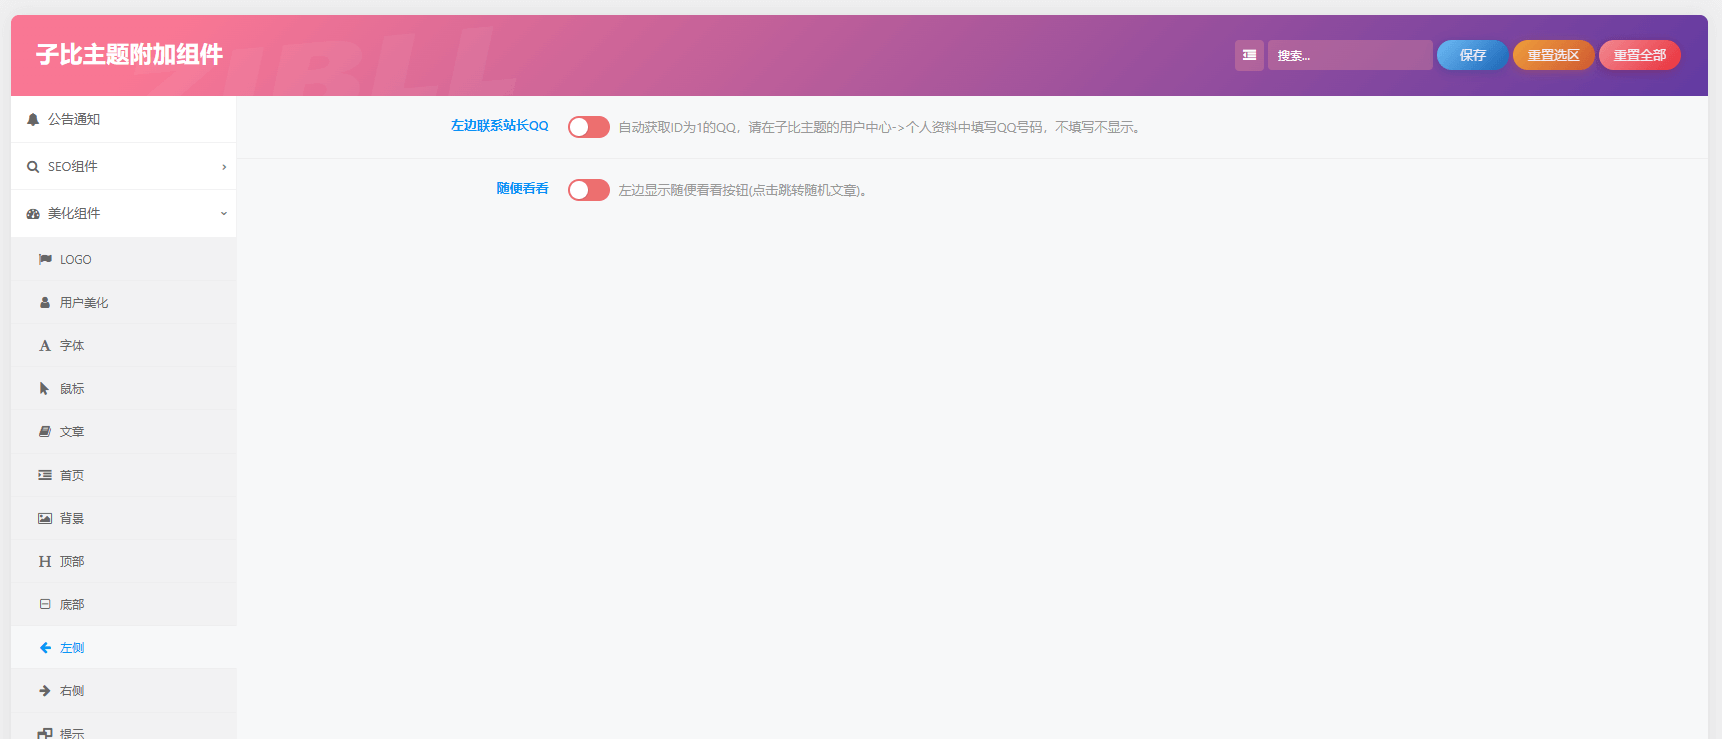
Task: Click the expand-all list icon in header
Action: point(1249,55)
